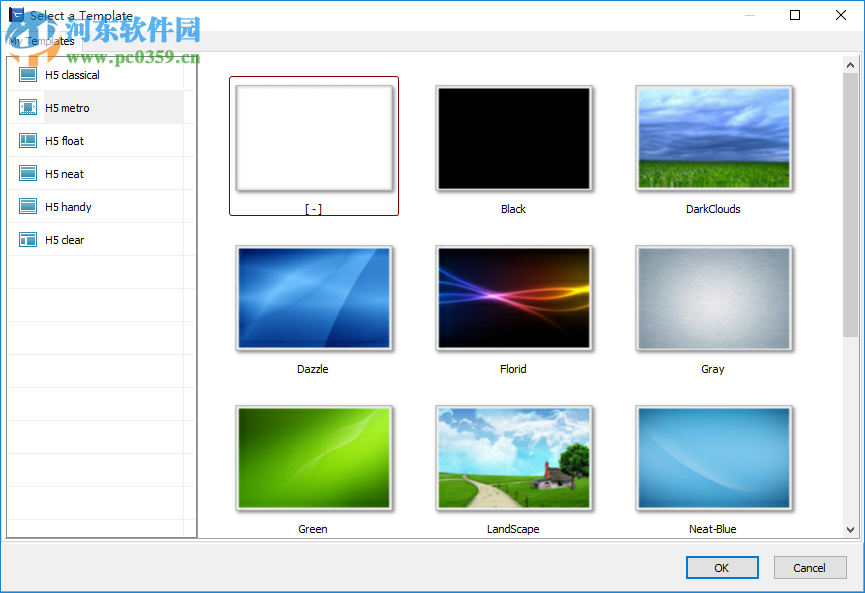Confirm selection with the OK button
The width and height of the screenshot is (865, 593).
pos(721,567)
